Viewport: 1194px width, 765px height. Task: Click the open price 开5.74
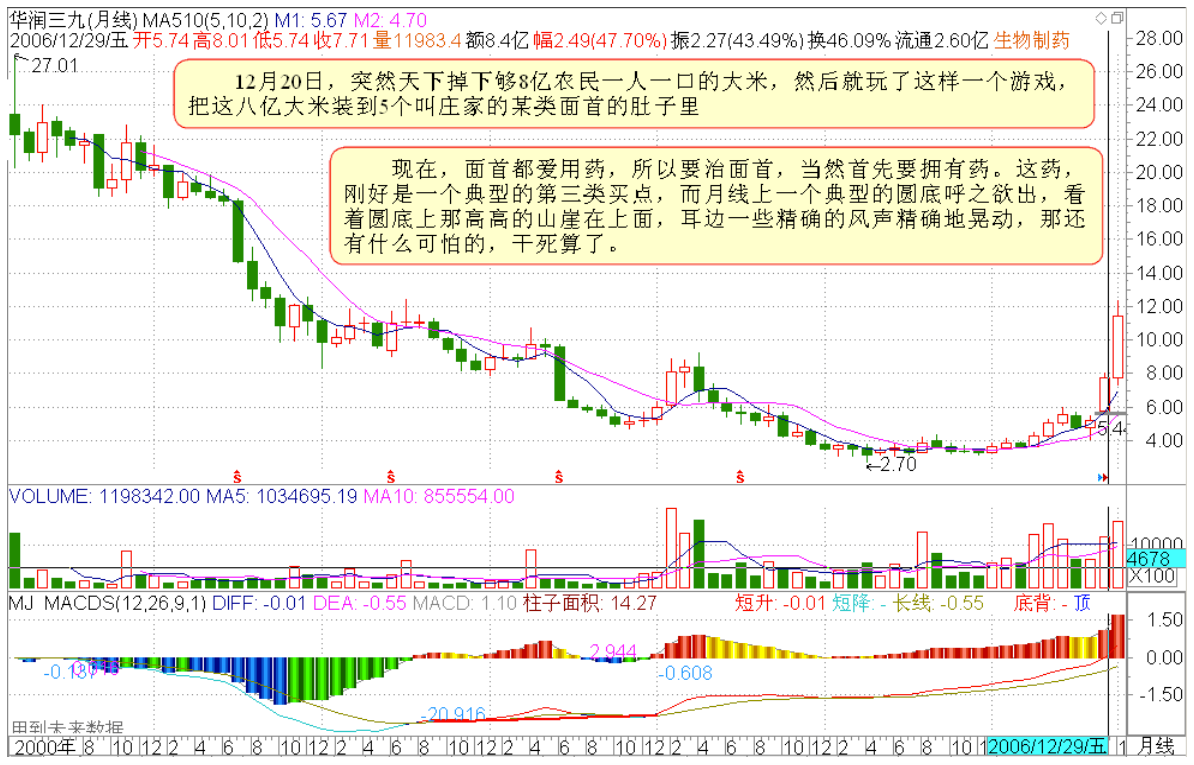[161, 40]
